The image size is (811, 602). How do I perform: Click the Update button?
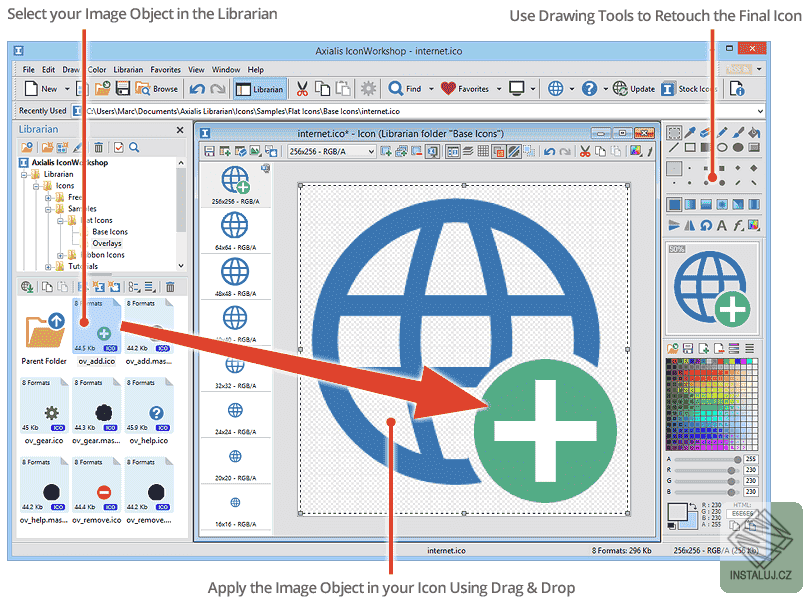point(634,89)
